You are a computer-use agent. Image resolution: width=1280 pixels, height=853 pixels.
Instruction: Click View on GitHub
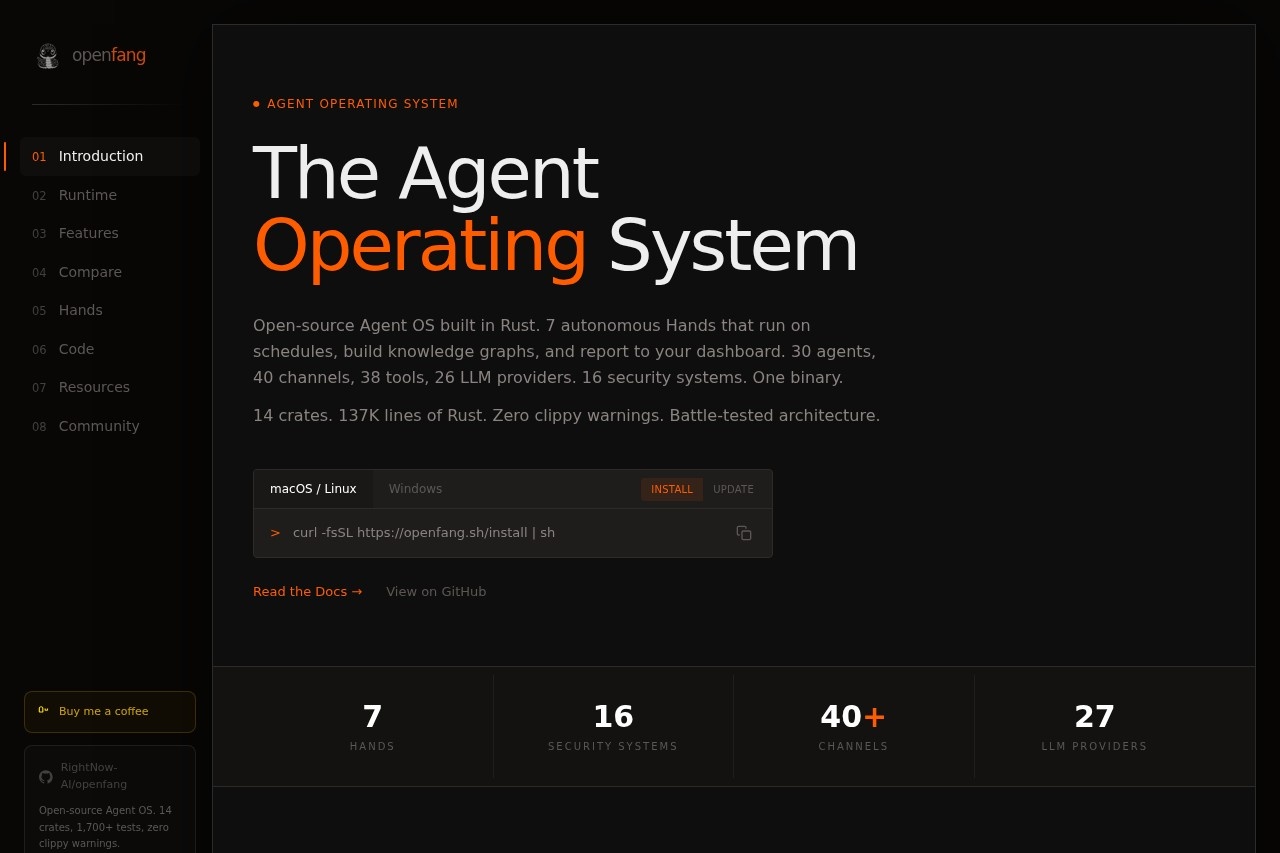436,591
